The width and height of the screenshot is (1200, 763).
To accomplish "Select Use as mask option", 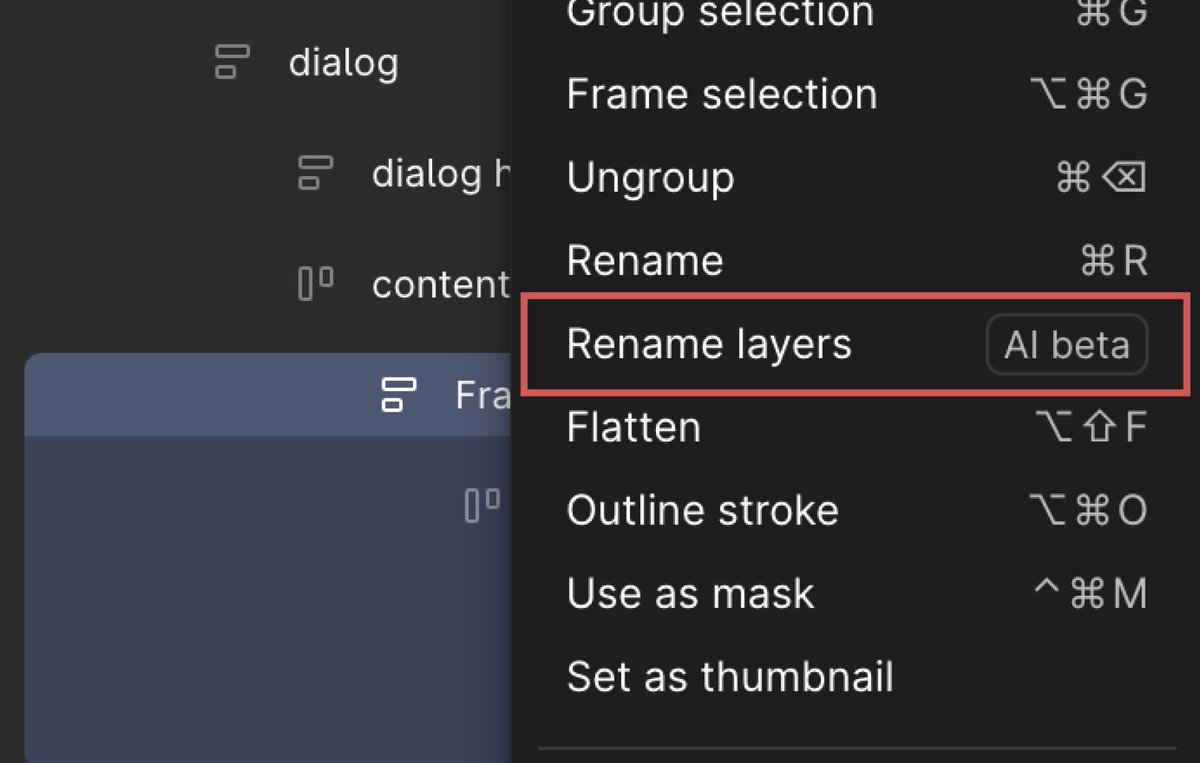I will click(x=856, y=593).
